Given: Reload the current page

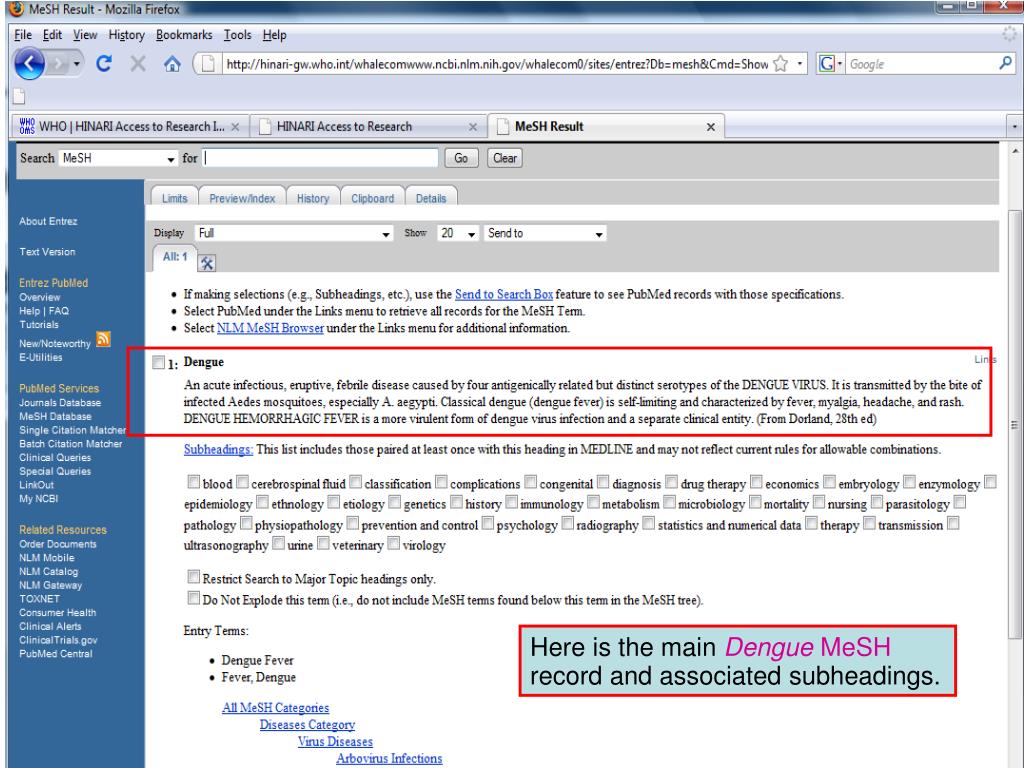Looking at the screenshot, I should tap(104, 63).
